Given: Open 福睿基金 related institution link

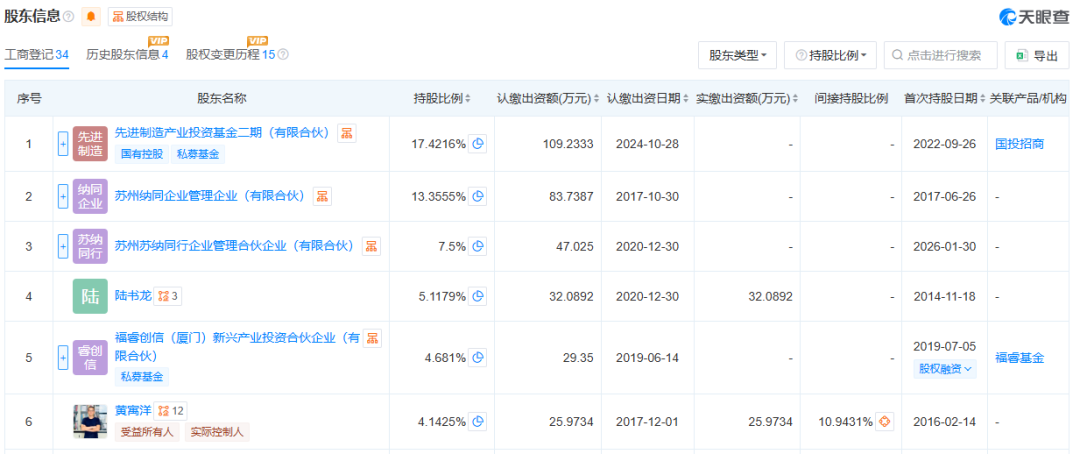Looking at the screenshot, I should pyautogui.click(x=1019, y=358).
